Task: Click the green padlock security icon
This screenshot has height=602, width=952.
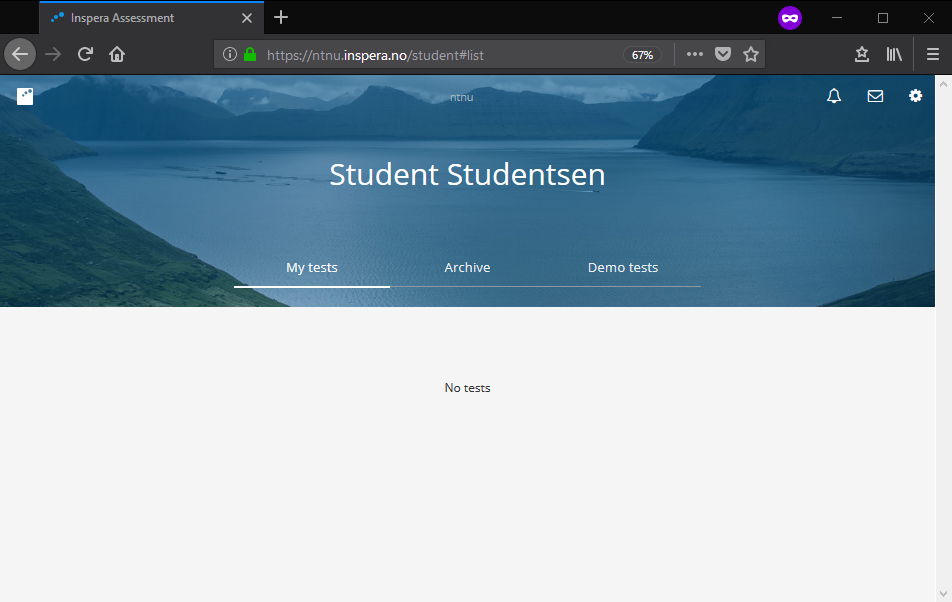Action: (x=250, y=55)
